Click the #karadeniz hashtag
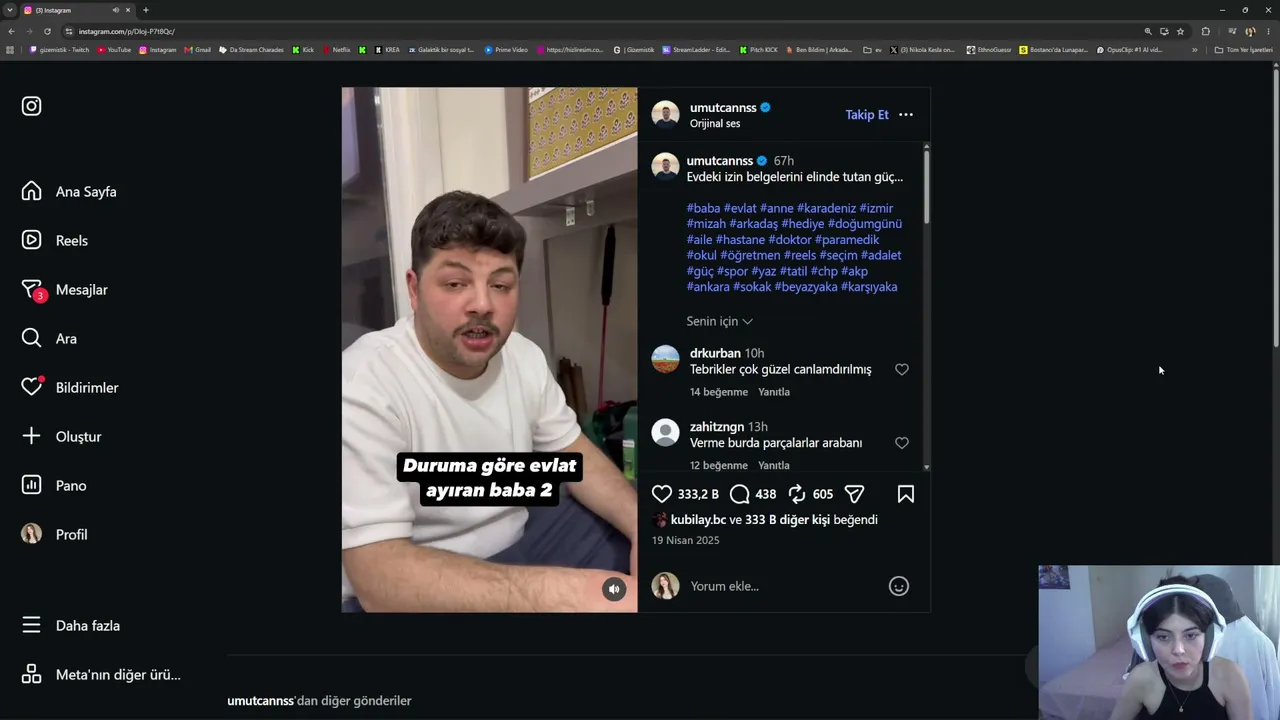 (826, 209)
